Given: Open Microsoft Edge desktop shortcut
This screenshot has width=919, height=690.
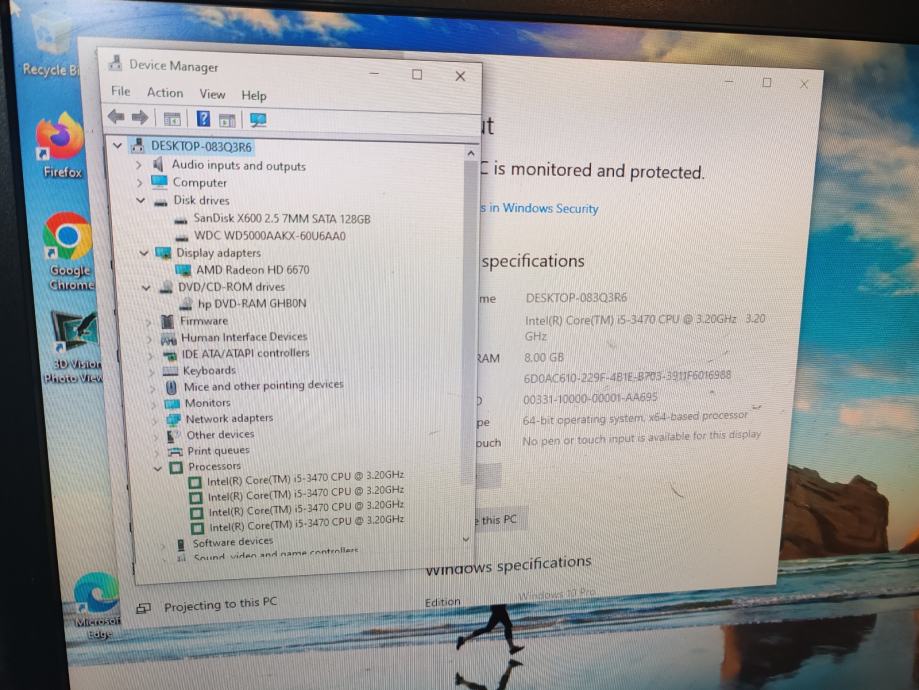Looking at the screenshot, I should (97, 606).
